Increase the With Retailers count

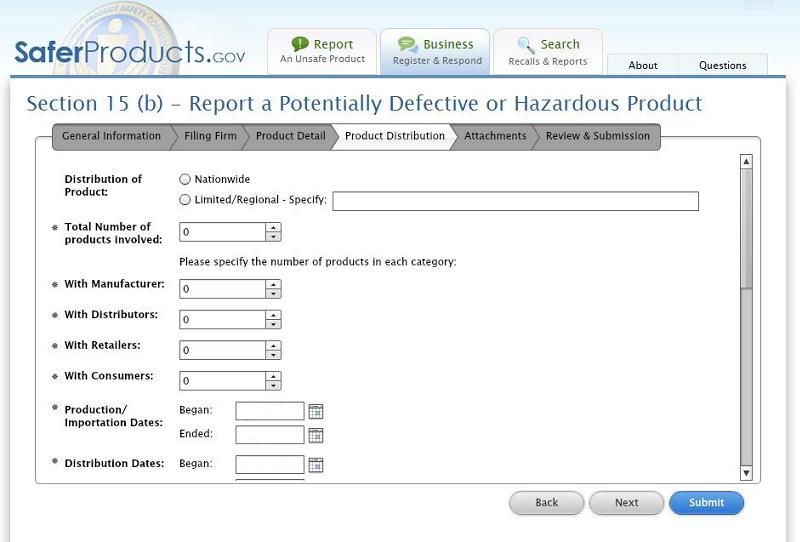[273, 345]
